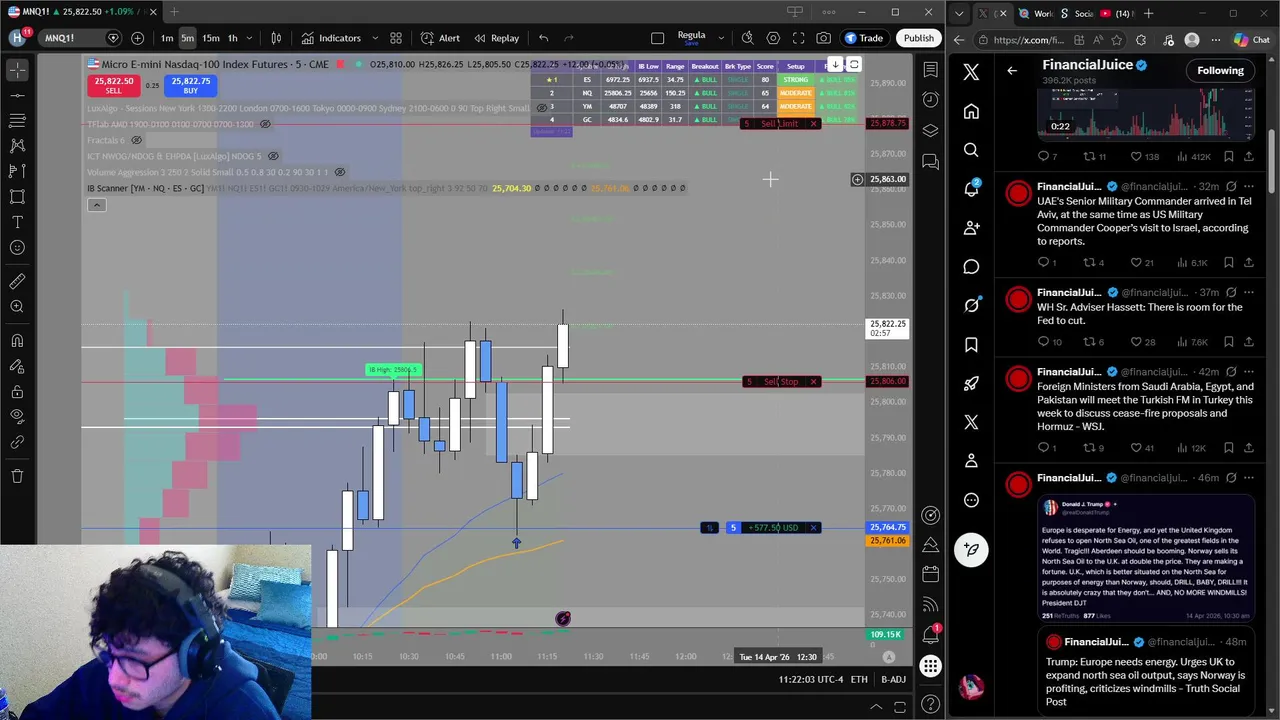
Task: Open the browser tab search dropdown
Action: pyautogui.click(x=959, y=13)
